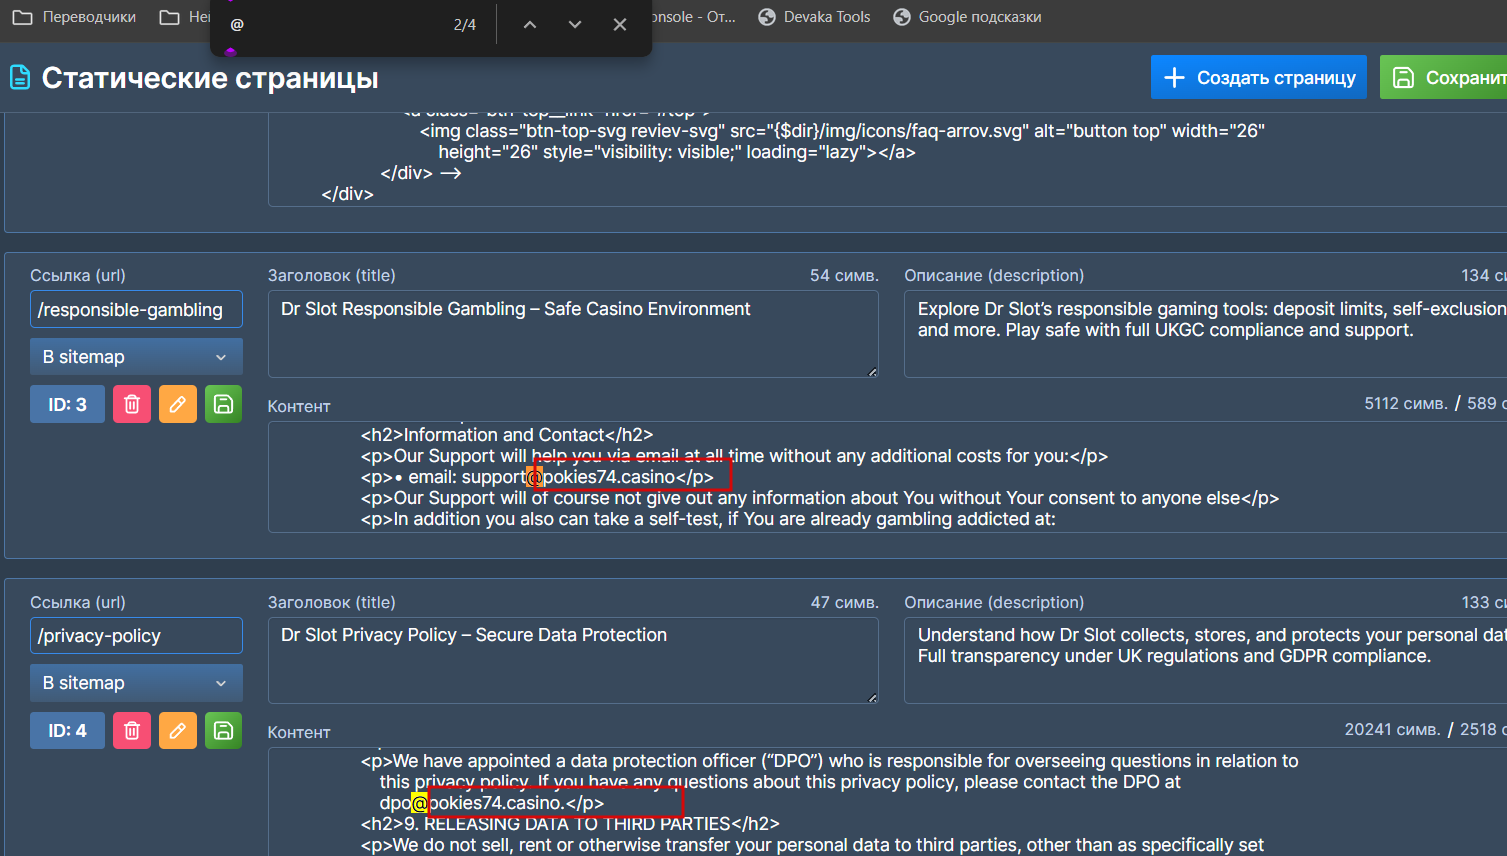The width and height of the screenshot is (1507, 856).
Task: Click the line about taking a self-test in content
Action: coord(708,519)
